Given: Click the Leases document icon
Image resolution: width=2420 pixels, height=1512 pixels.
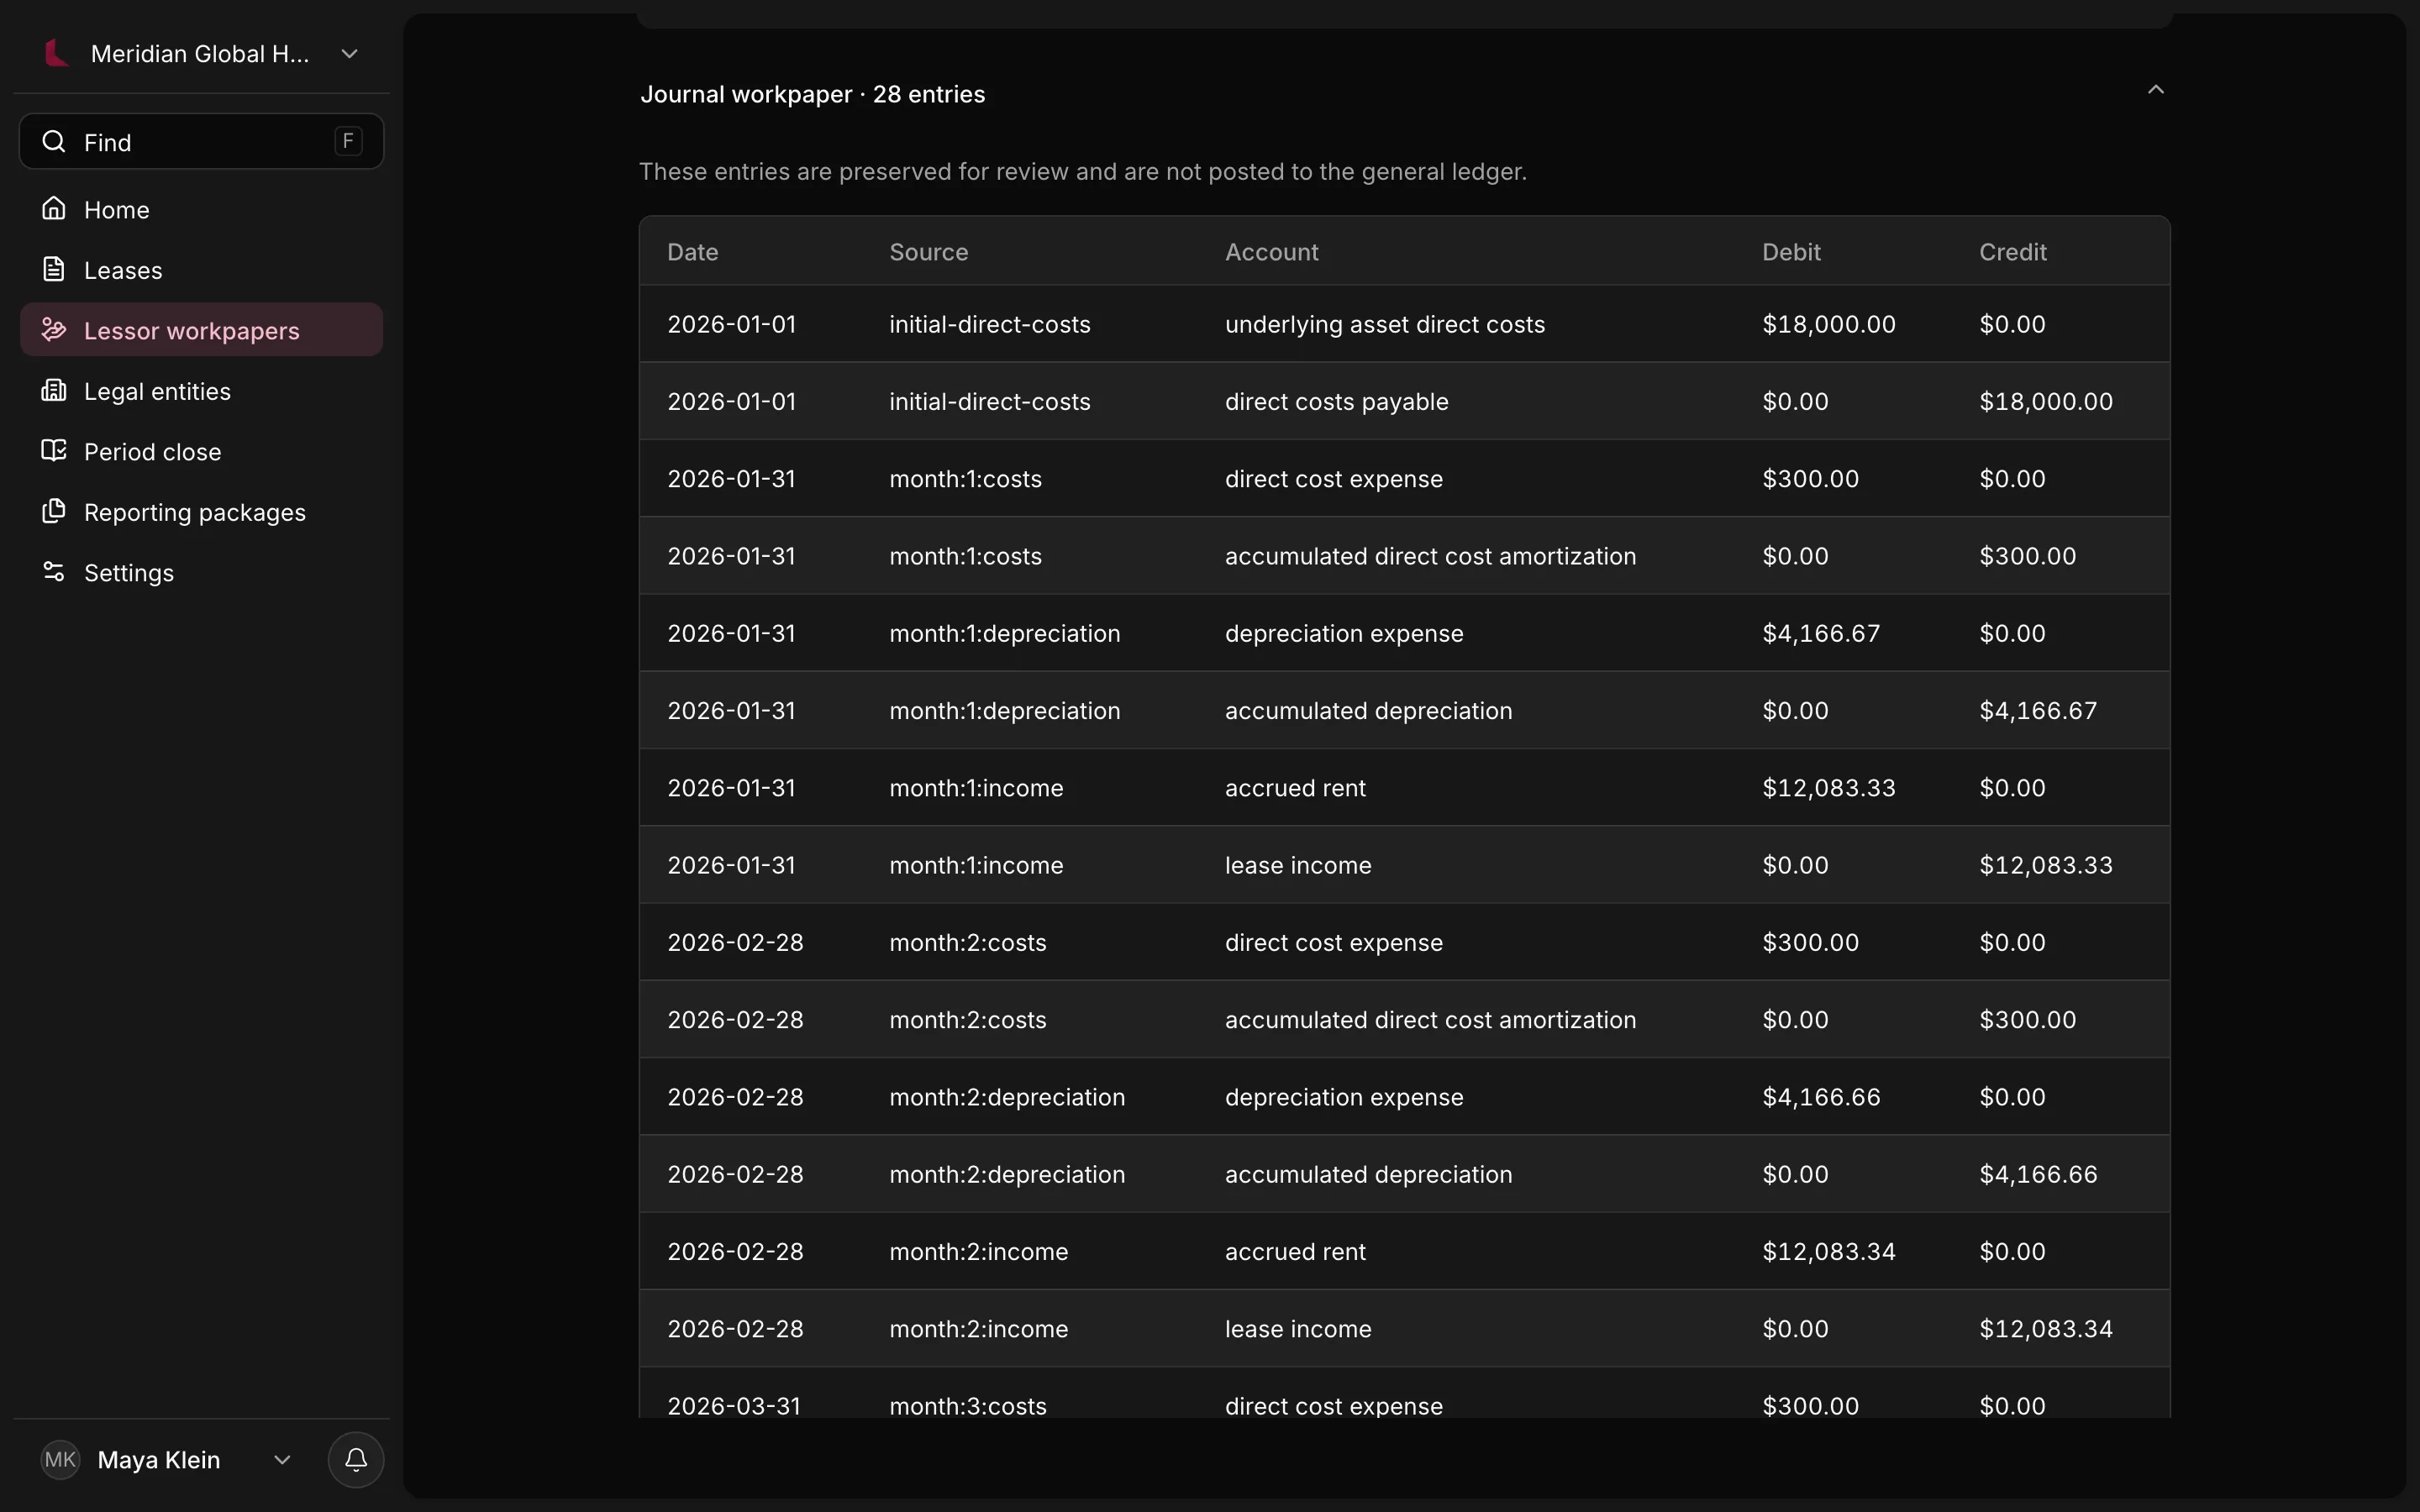Looking at the screenshot, I should click(54, 270).
